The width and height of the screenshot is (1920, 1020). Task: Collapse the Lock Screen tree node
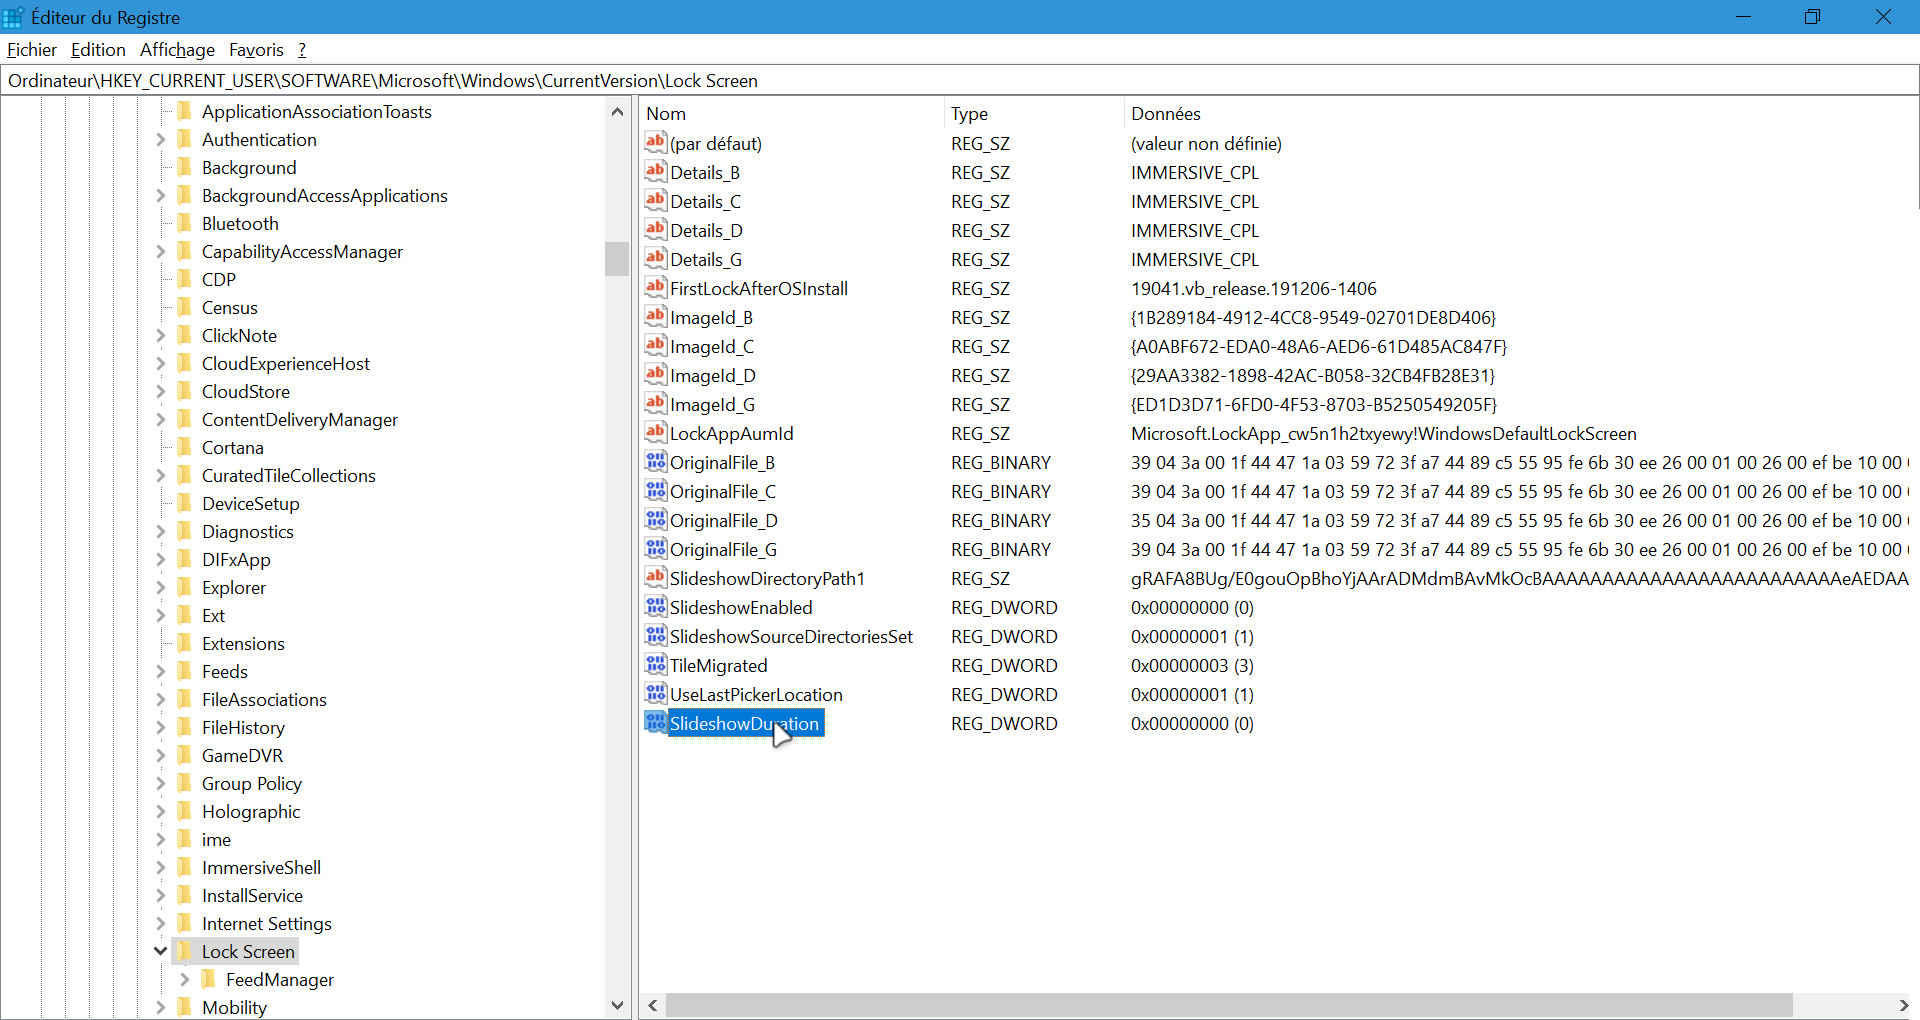[160, 951]
